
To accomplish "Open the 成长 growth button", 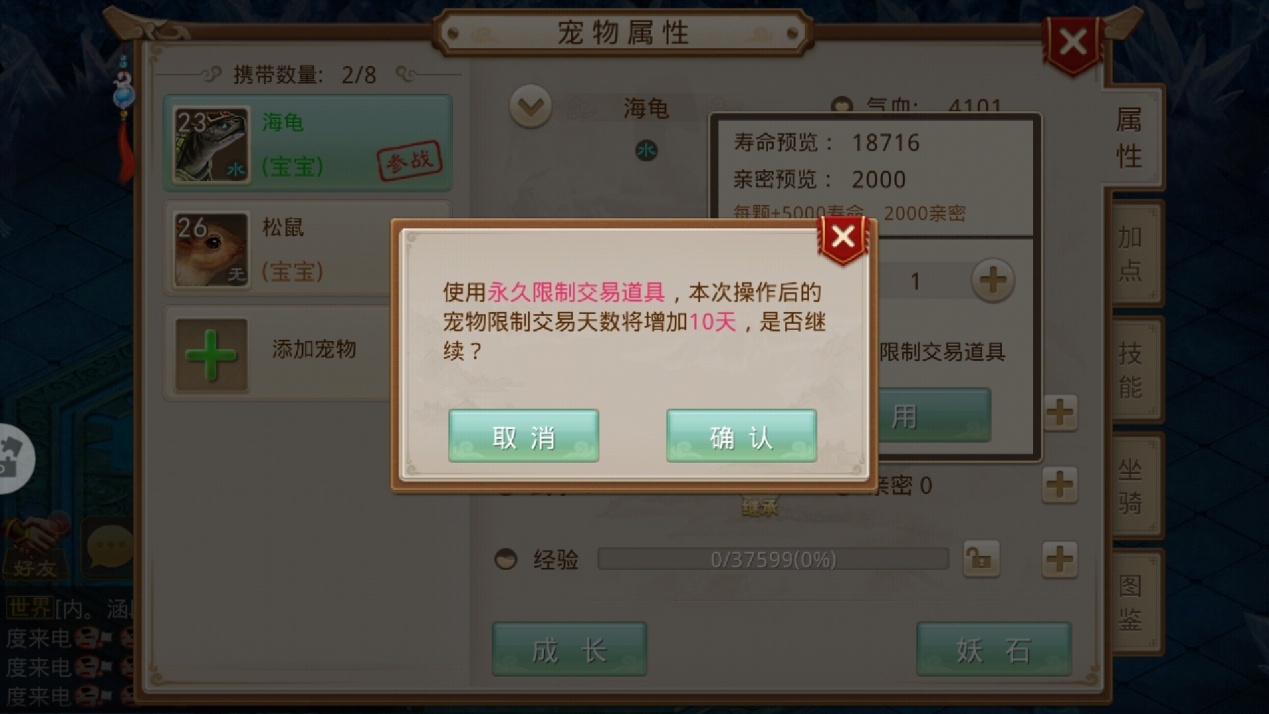I will tap(569, 649).
